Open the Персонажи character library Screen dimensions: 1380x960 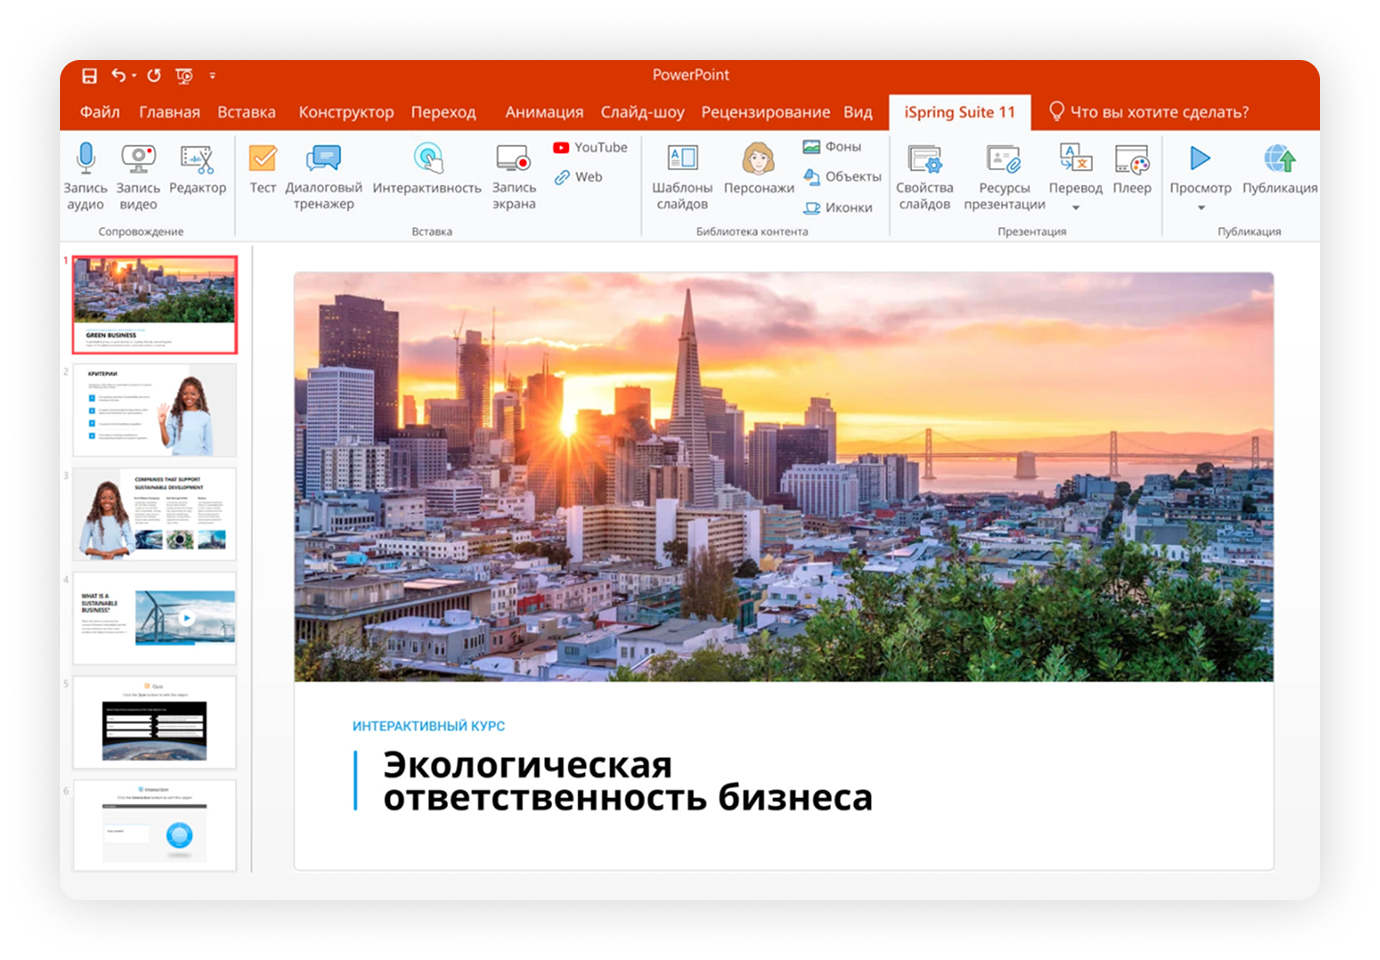(x=758, y=159)
